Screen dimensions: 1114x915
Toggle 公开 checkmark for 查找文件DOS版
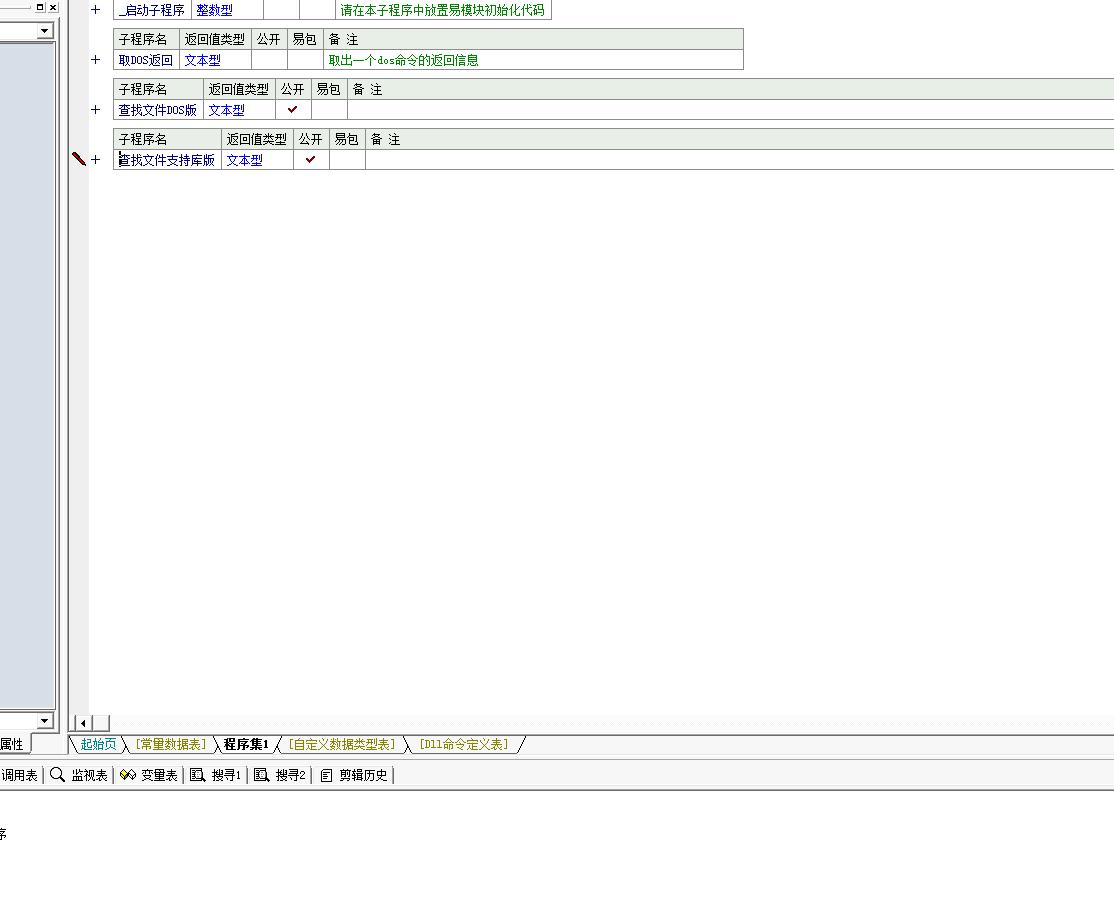[293, 110]
